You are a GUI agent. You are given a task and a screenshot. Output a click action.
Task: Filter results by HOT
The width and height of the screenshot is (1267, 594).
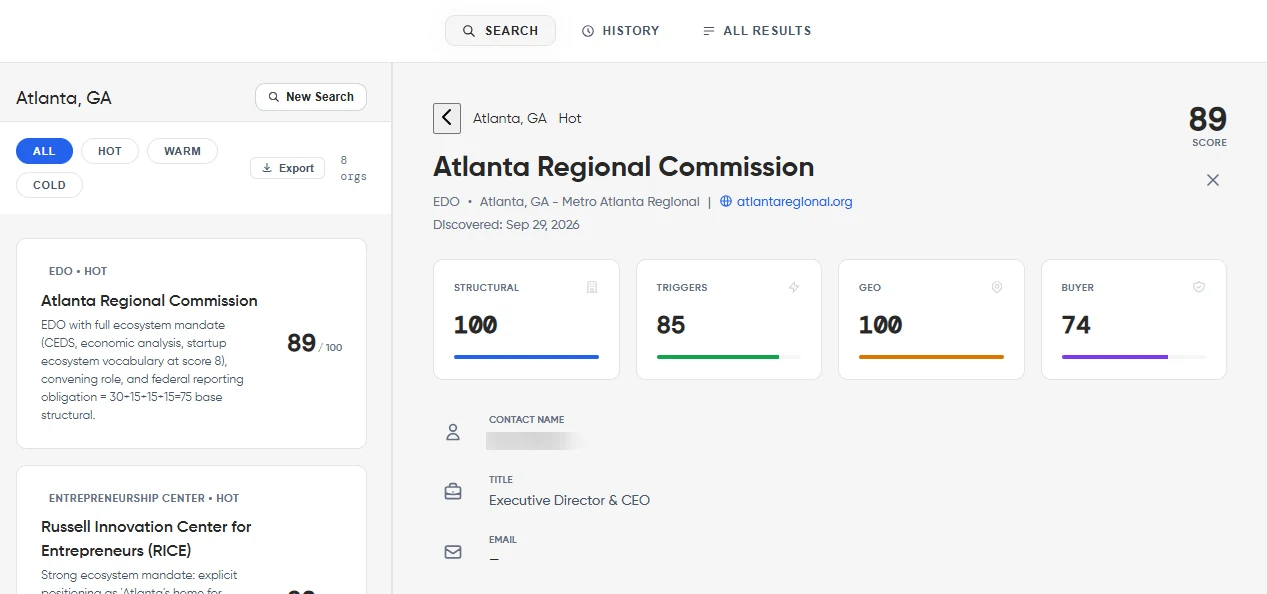pos(110,151)
